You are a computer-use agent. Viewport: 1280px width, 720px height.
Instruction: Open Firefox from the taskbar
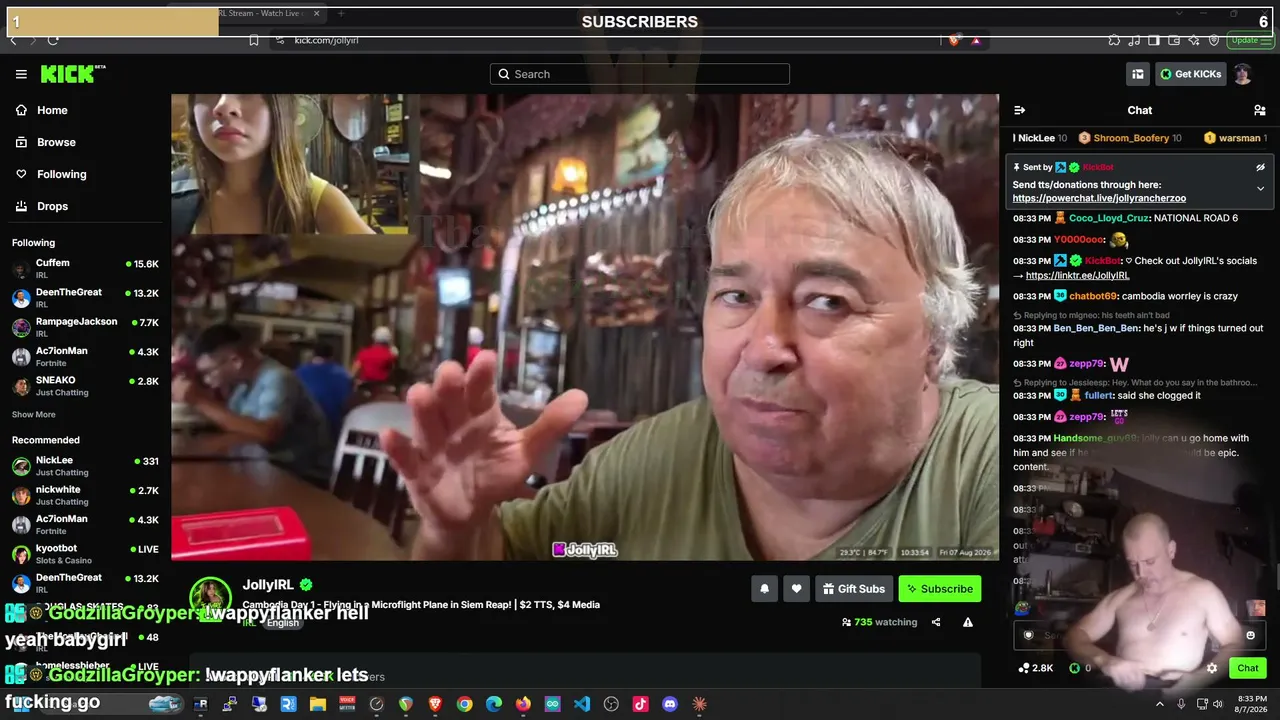[523, 704]
